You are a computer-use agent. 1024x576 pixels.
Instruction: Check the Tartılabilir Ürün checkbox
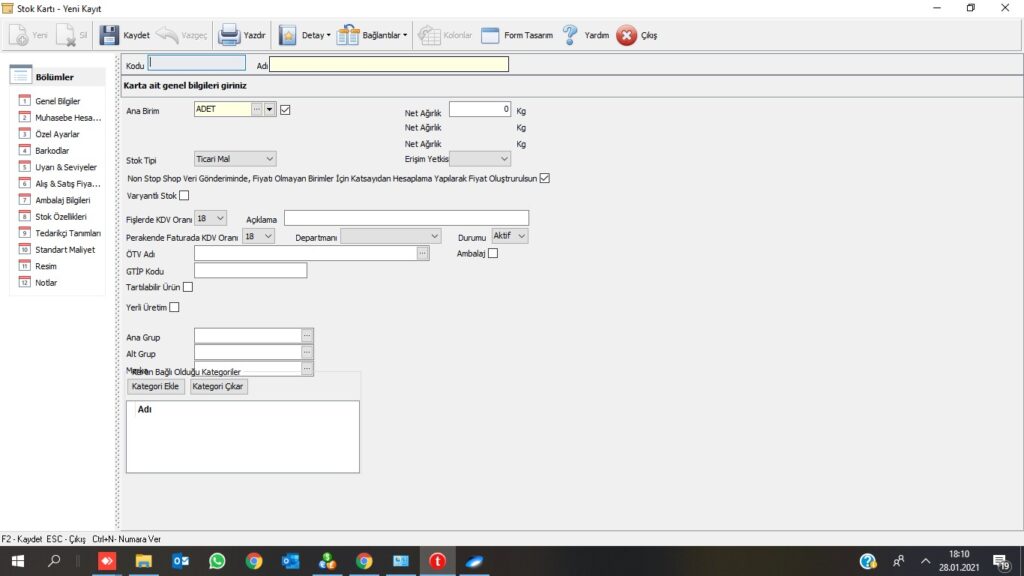(188, 287)
